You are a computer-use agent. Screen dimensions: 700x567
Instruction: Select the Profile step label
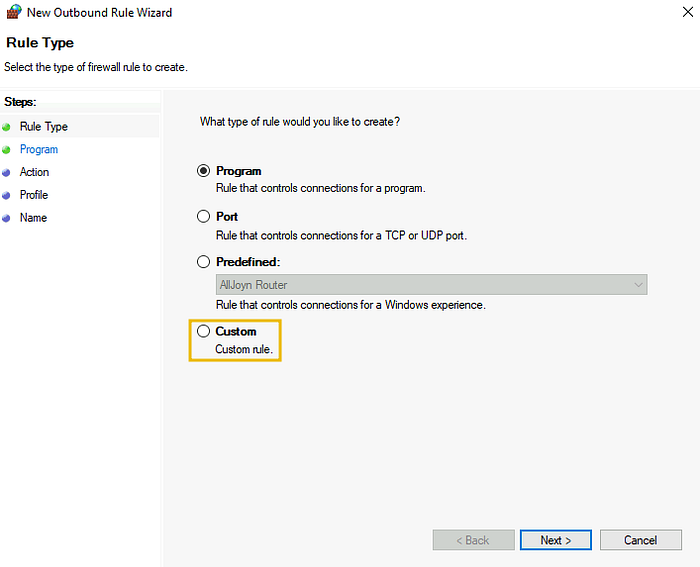34,196
